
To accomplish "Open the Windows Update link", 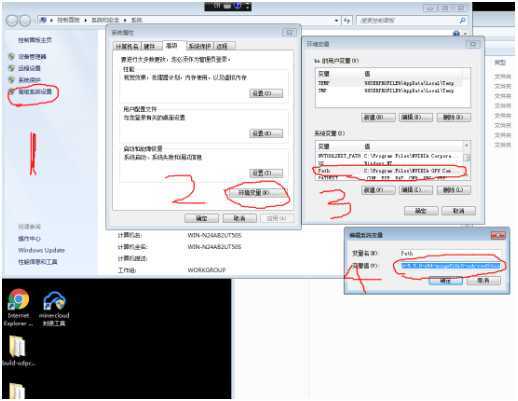I will click(41, 250).
